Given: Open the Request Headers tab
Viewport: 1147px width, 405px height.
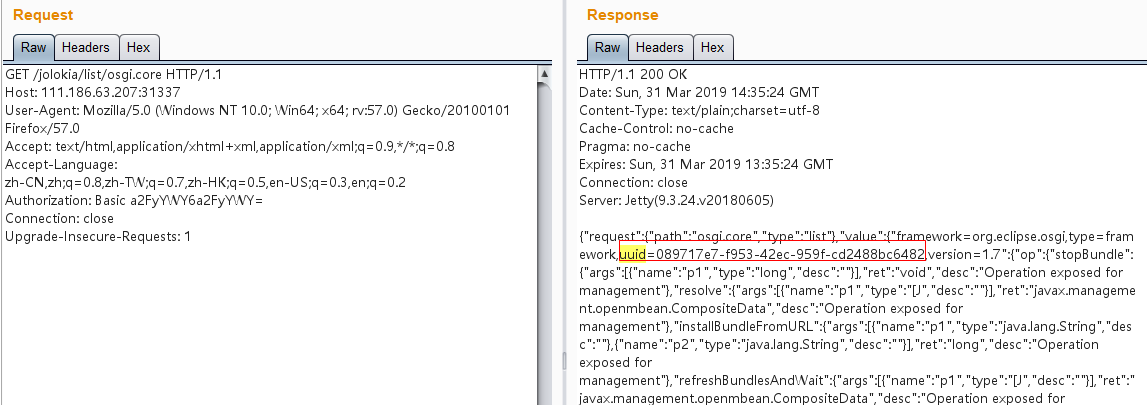Looking at the screenshot, I should tap(86, 48).
